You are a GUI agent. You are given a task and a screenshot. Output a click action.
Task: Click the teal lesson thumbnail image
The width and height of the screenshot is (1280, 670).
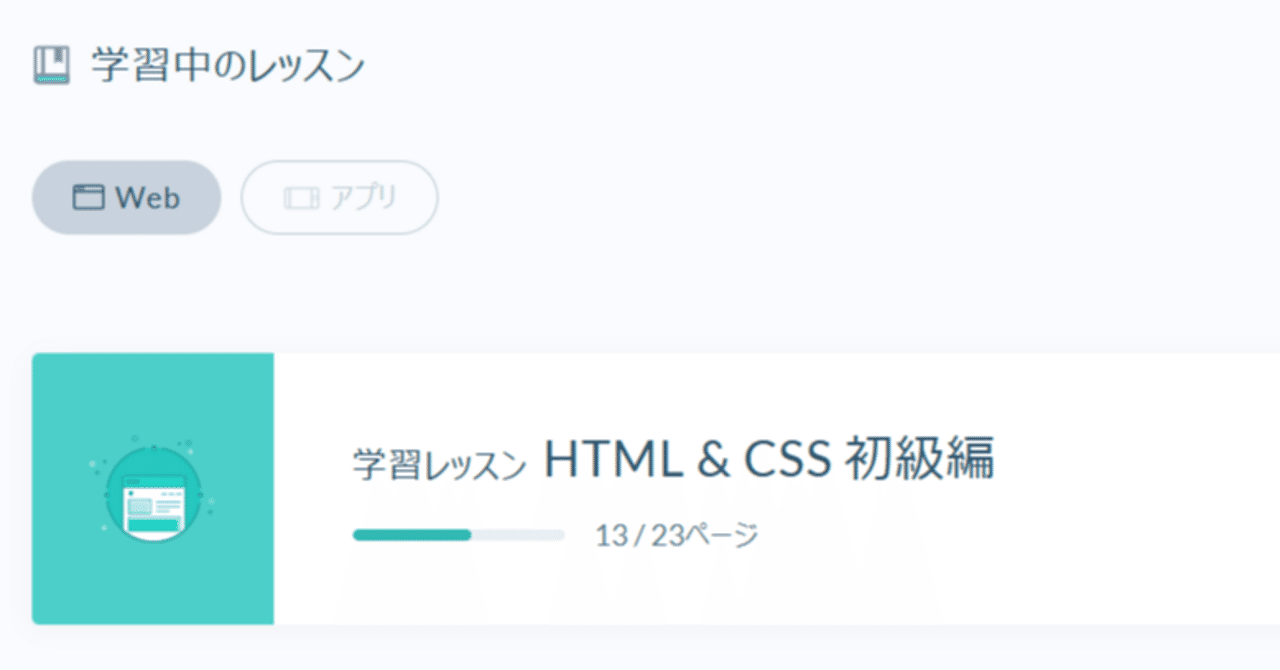click(152, 487)
